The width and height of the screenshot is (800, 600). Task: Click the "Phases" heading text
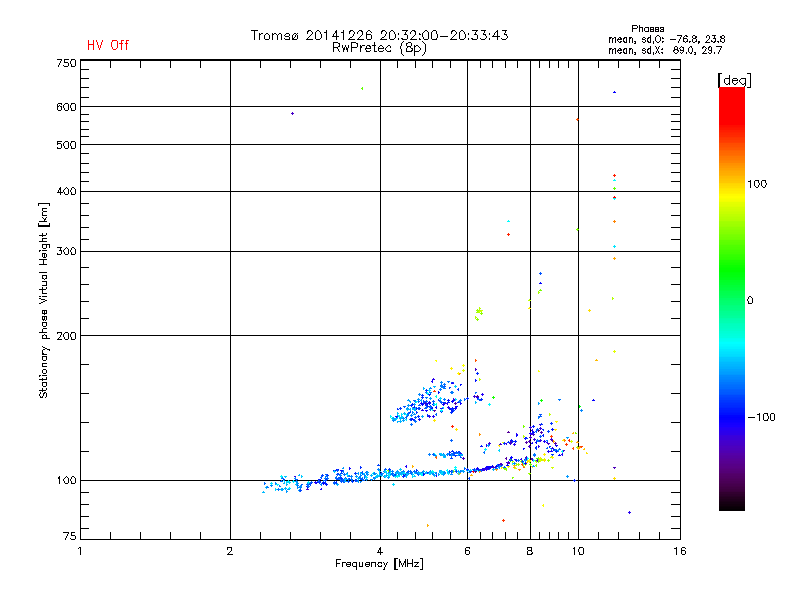point(647,29)
